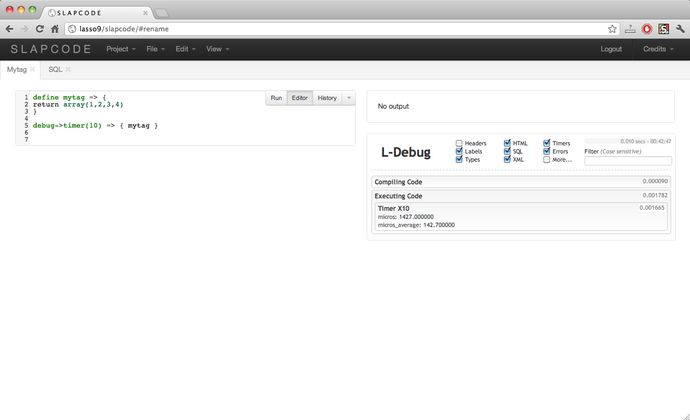Enable the Headers checkbox in L-Debug
690x420 pixels.
click(x=459, y=143)
